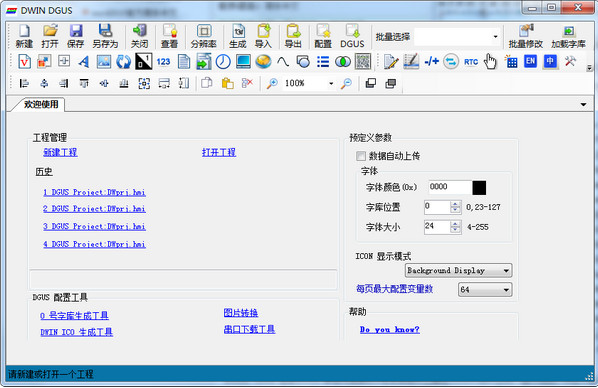The image size is (598, 388).
Task: Click the black font color swatch
Action: coord(479,188)
